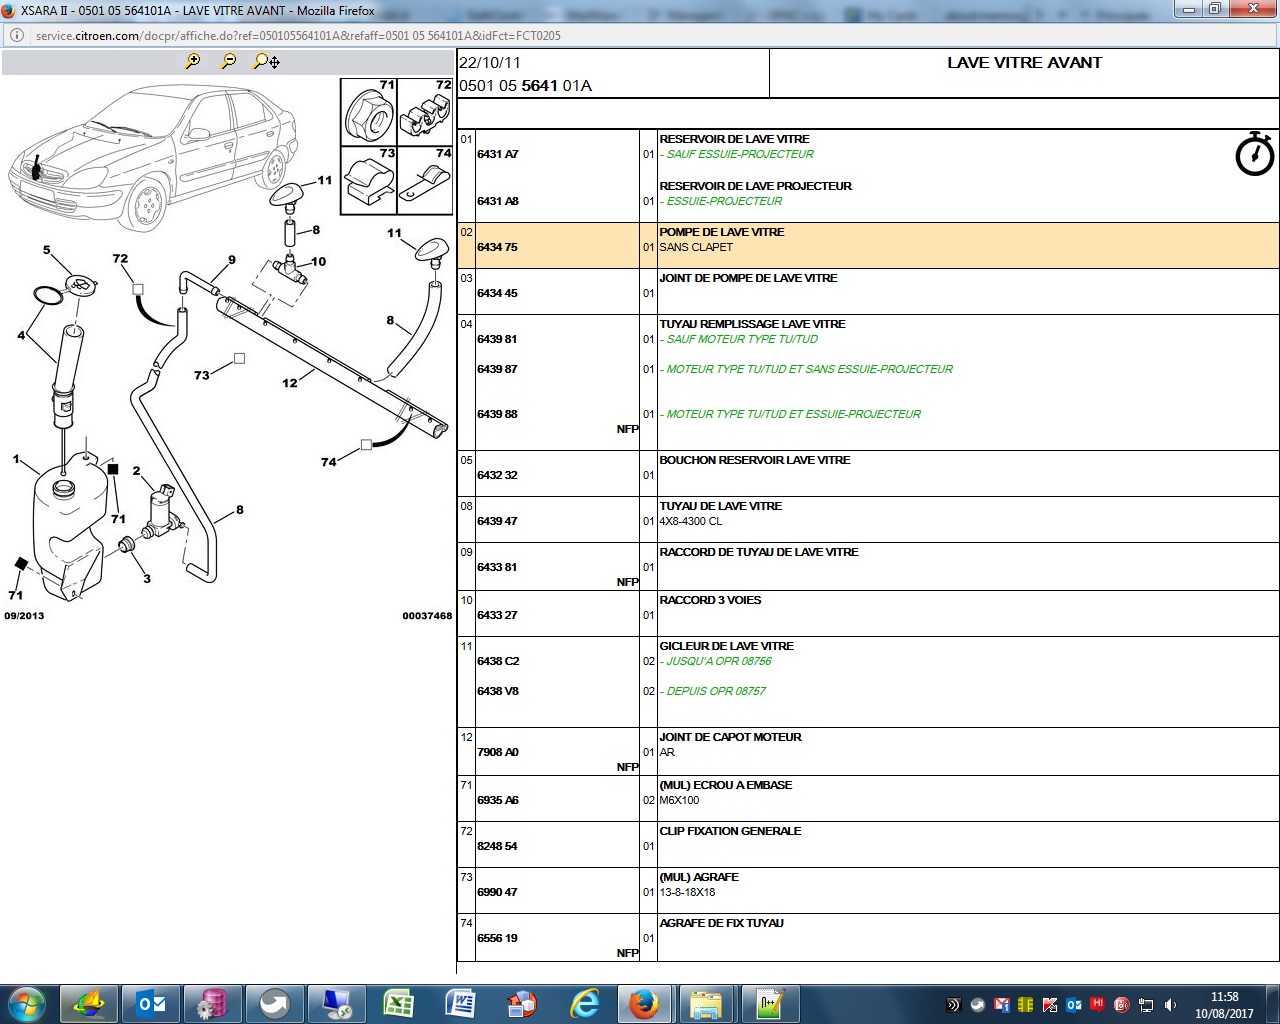
Task: Select part number 6439 47
Action: coord(497,521)
